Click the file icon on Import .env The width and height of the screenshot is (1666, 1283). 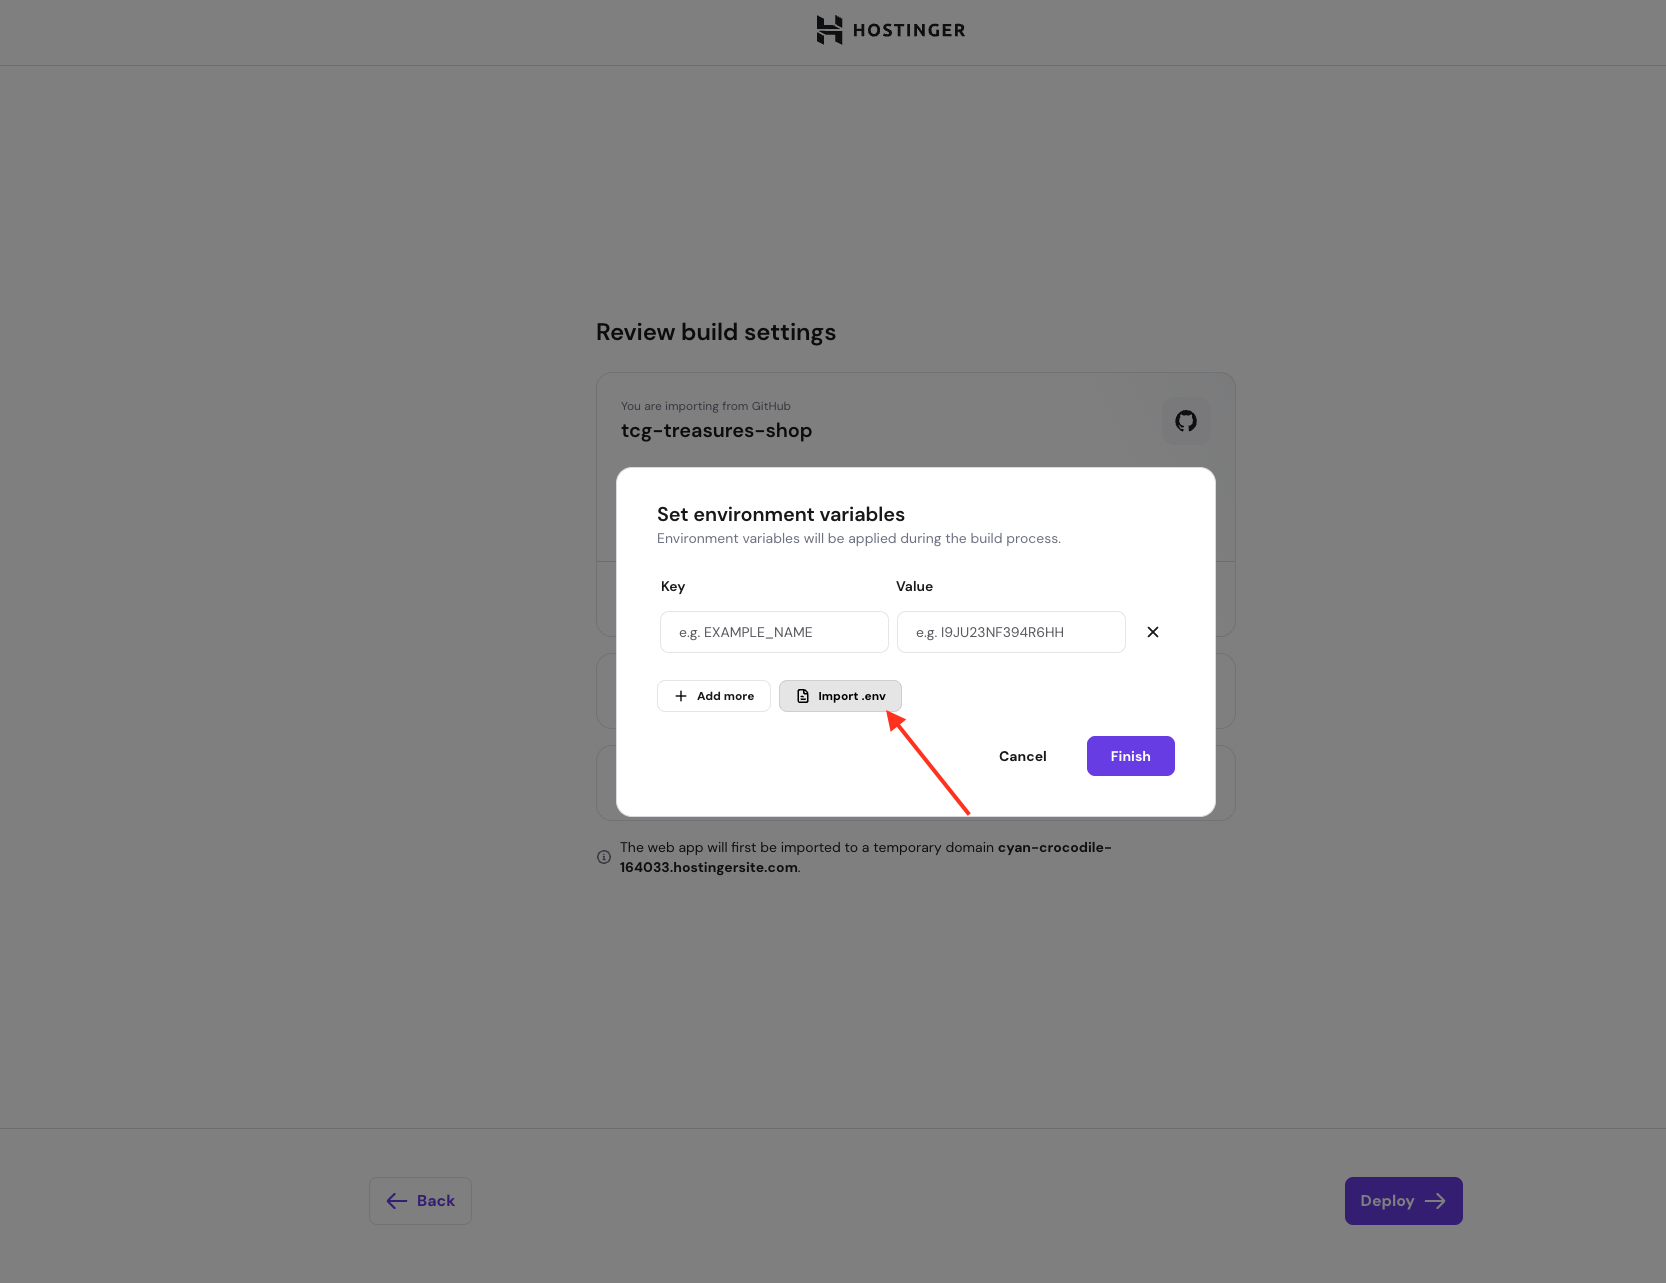coord(803,696)
